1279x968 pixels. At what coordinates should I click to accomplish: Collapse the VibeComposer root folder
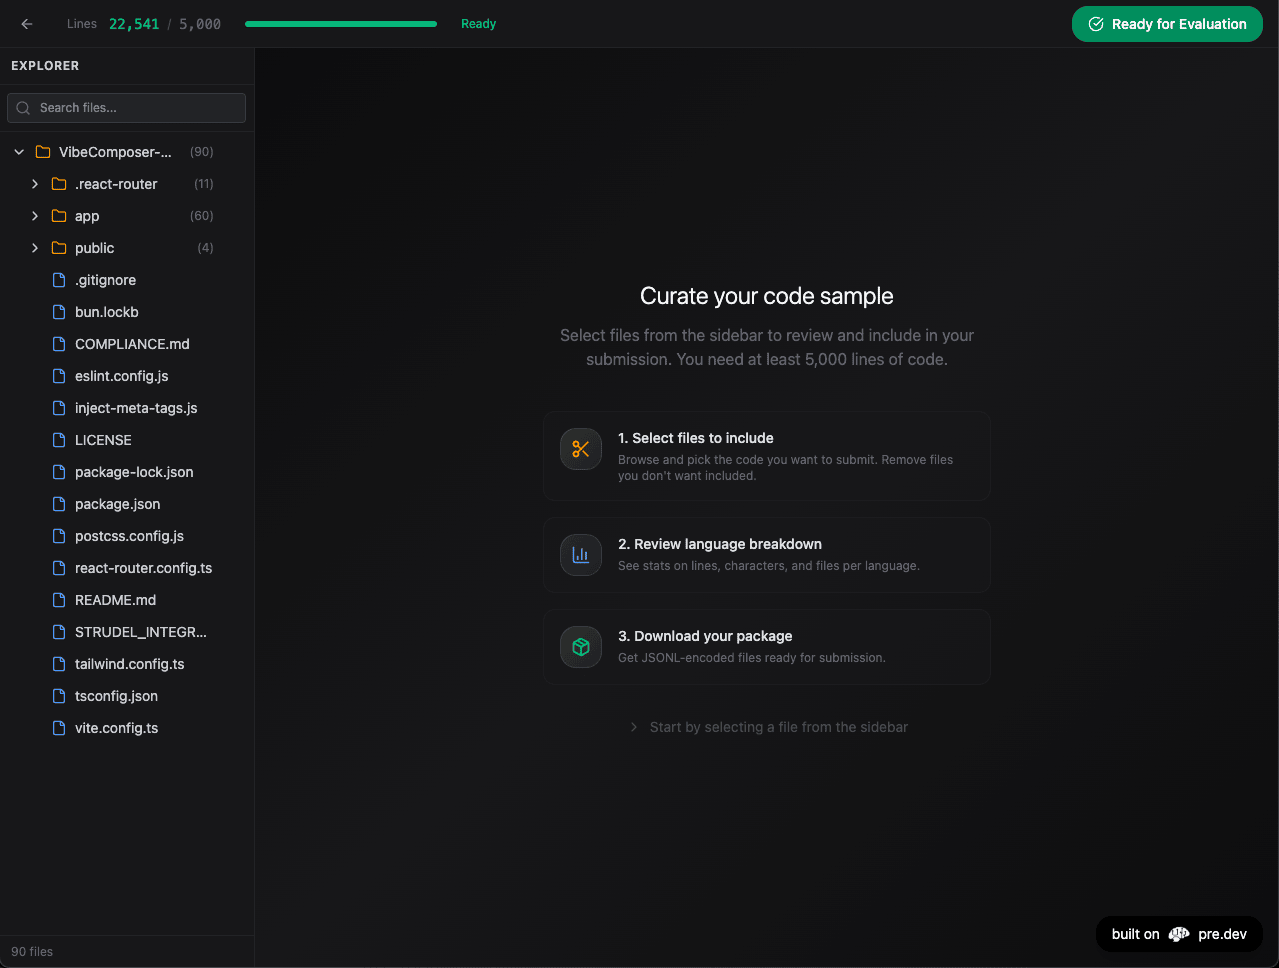click(19, 152)
